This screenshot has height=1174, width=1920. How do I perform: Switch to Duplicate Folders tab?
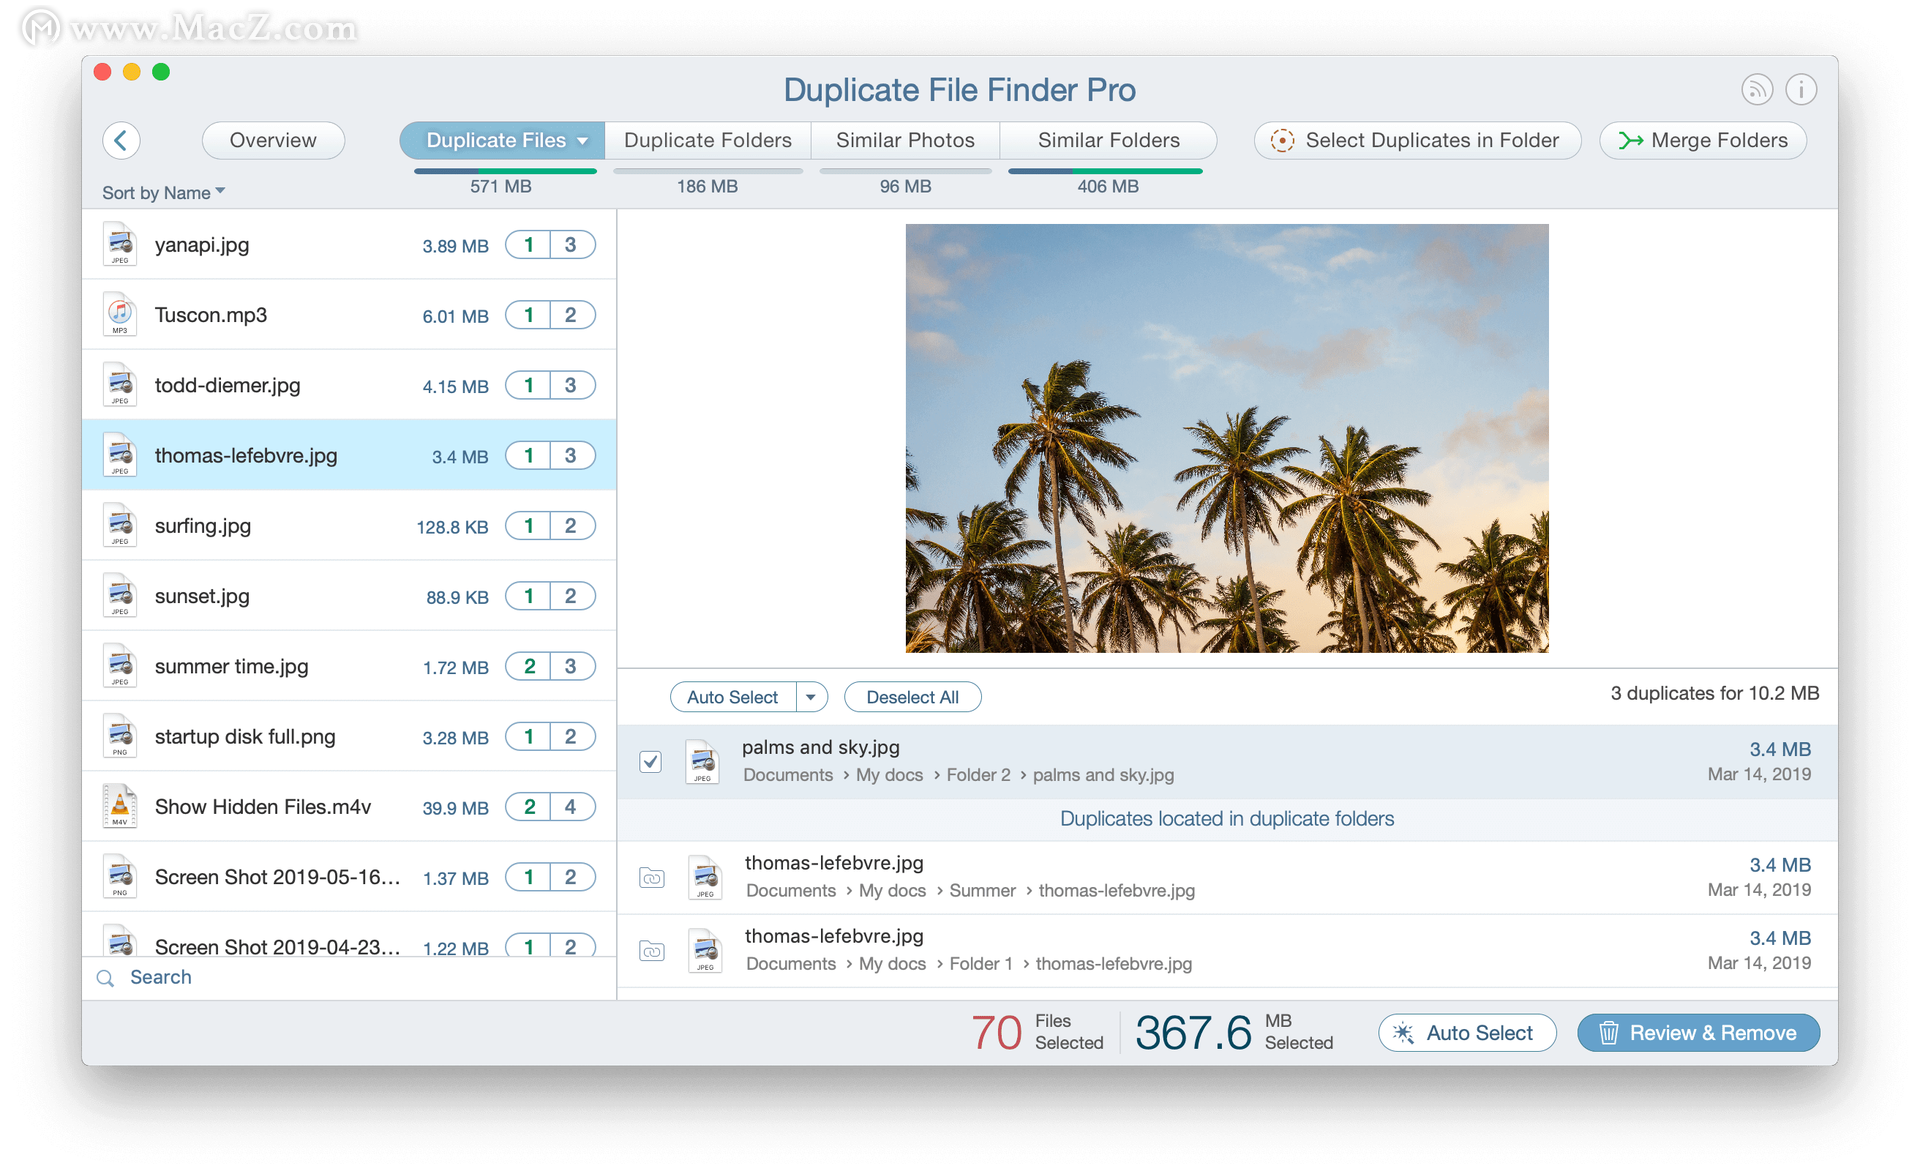pos(708,140)
